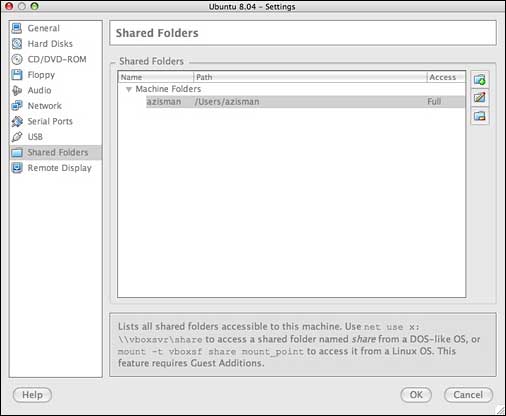
Task: Click the Full access value
Action: pyautogui.click(x=434, y=102)
